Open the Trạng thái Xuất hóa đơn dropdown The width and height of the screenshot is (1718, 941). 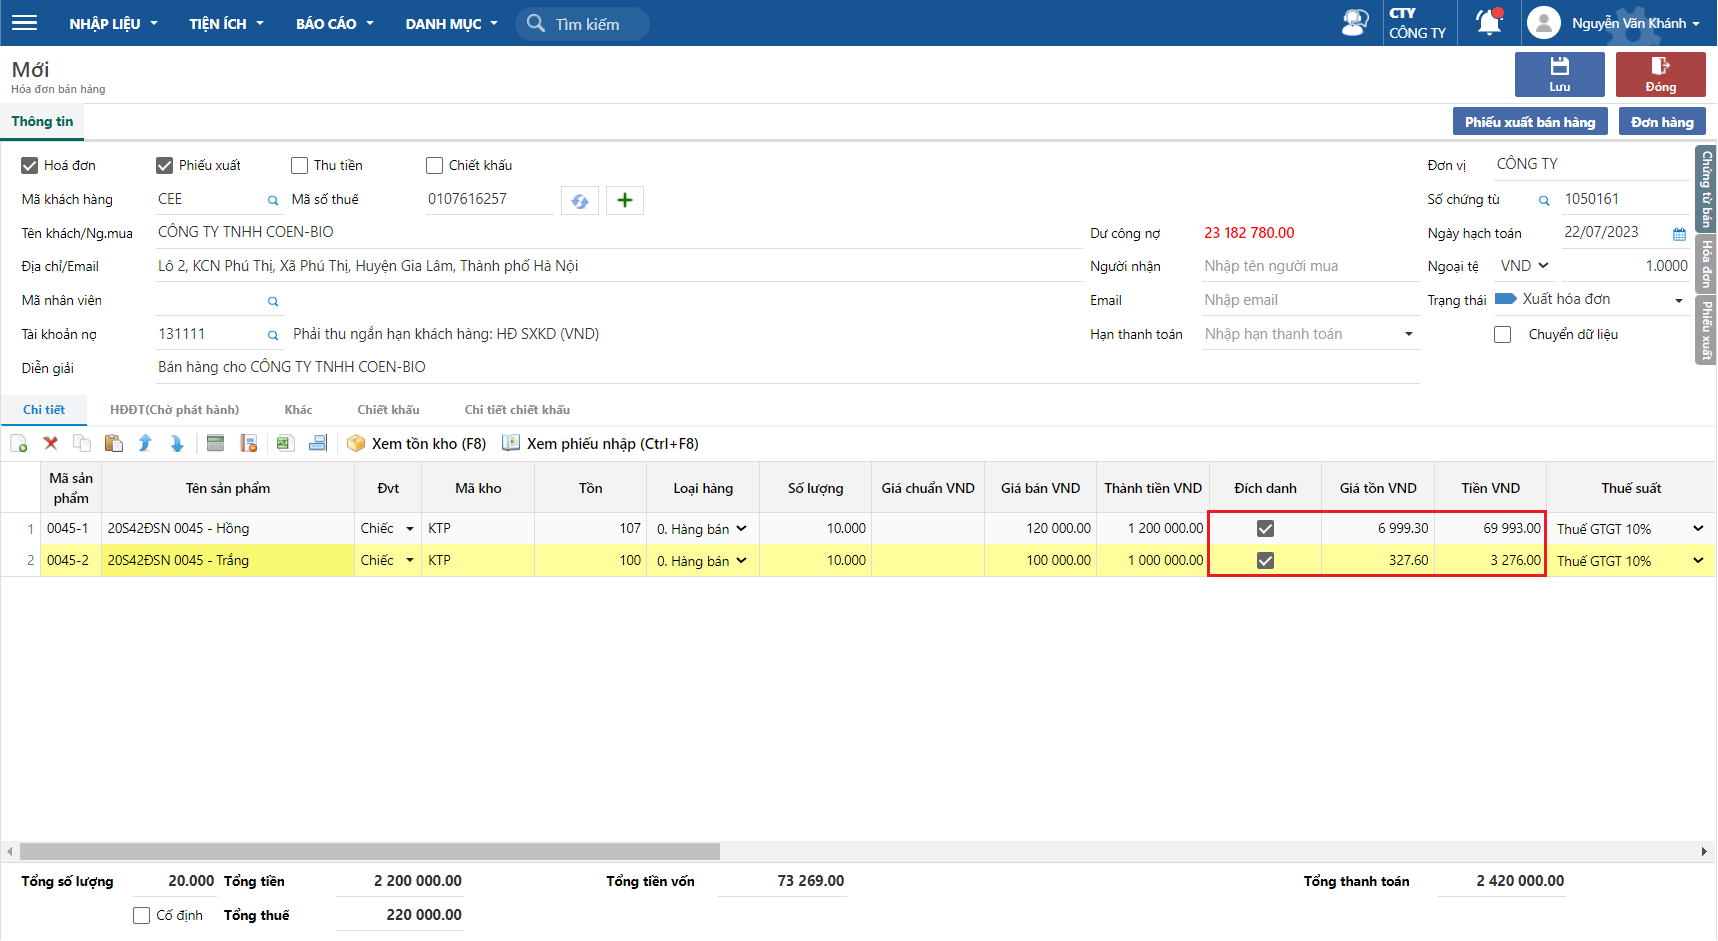pos(1679,300)
